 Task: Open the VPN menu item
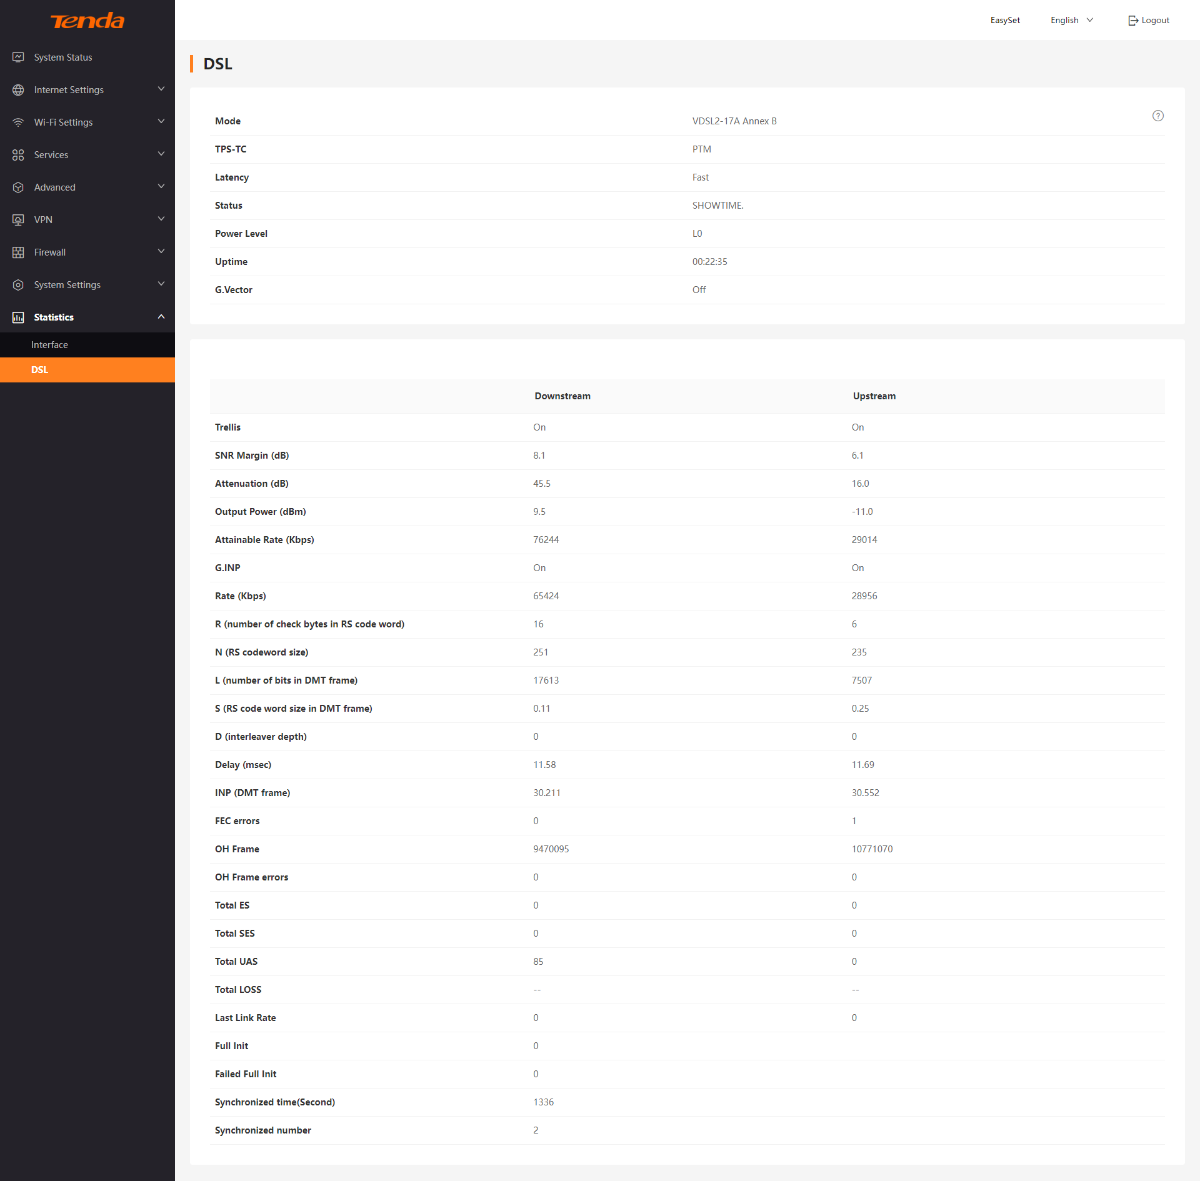[x=87, y=220]
